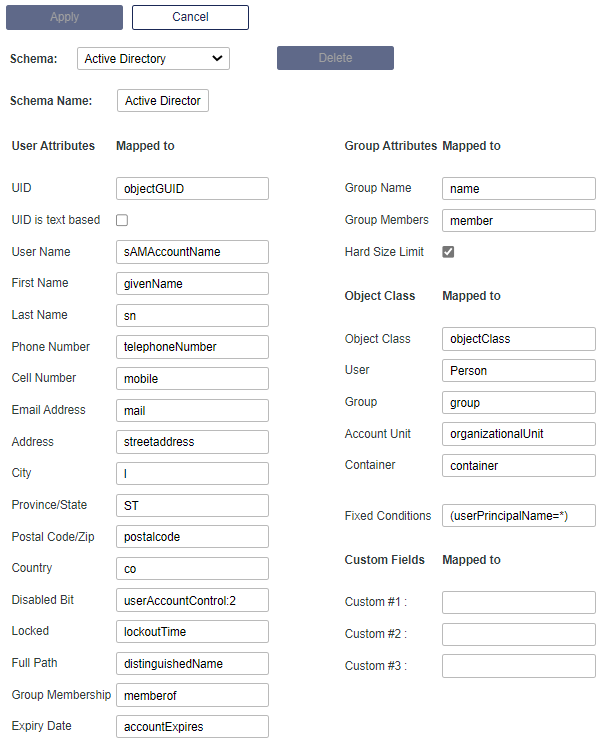Click the Apply button
Viewport: 606px width, 744px height.
point(64,17)
